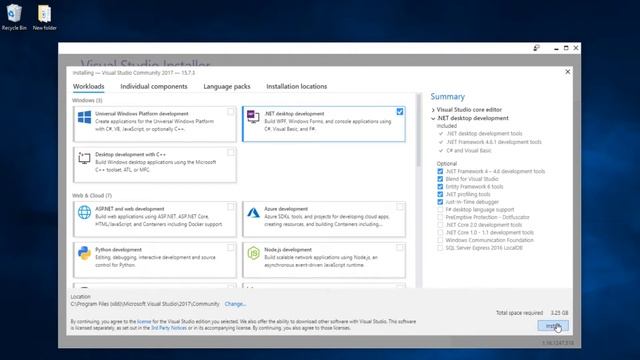Check Azure development workload
The height and width of the screenshot is (360, 640).
tap(400, 207)
